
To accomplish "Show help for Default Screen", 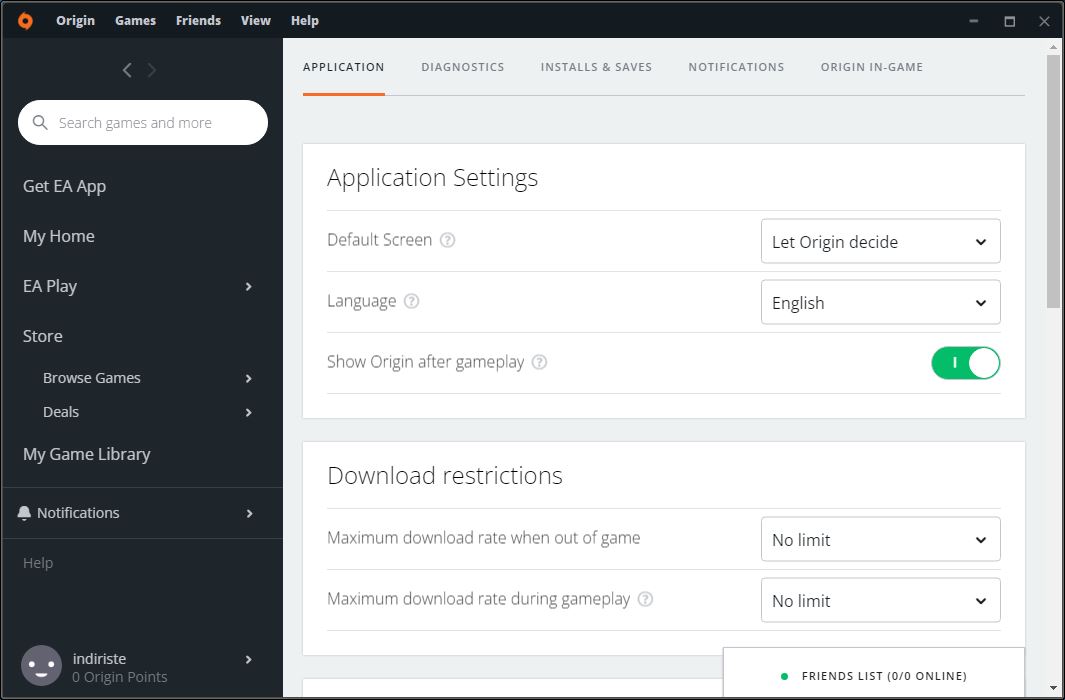I will tap(448, 240).
